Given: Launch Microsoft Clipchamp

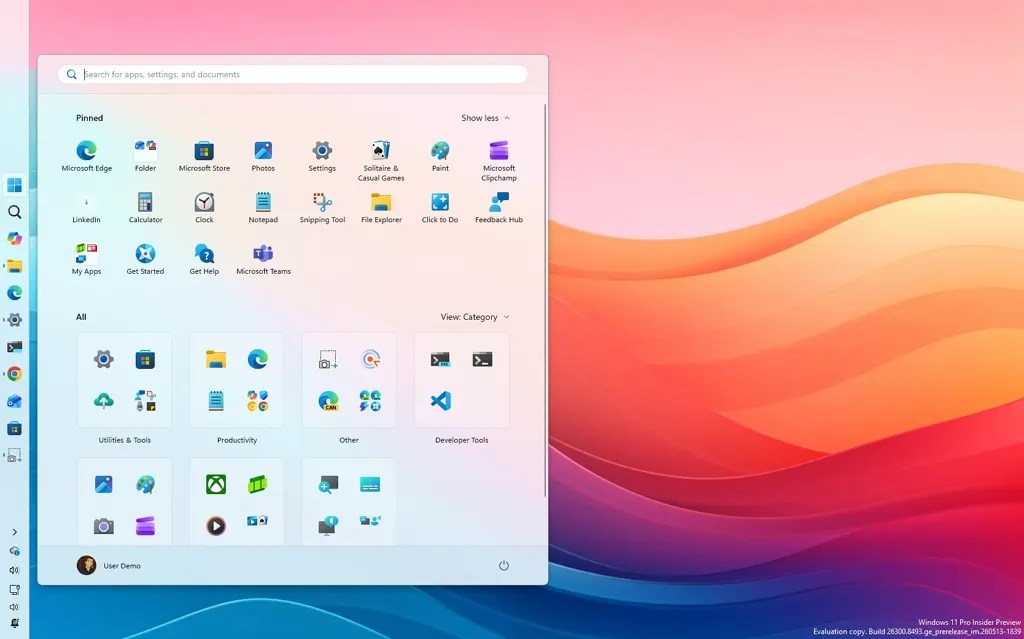Looking at the screenshot, I should pos(499,161).
